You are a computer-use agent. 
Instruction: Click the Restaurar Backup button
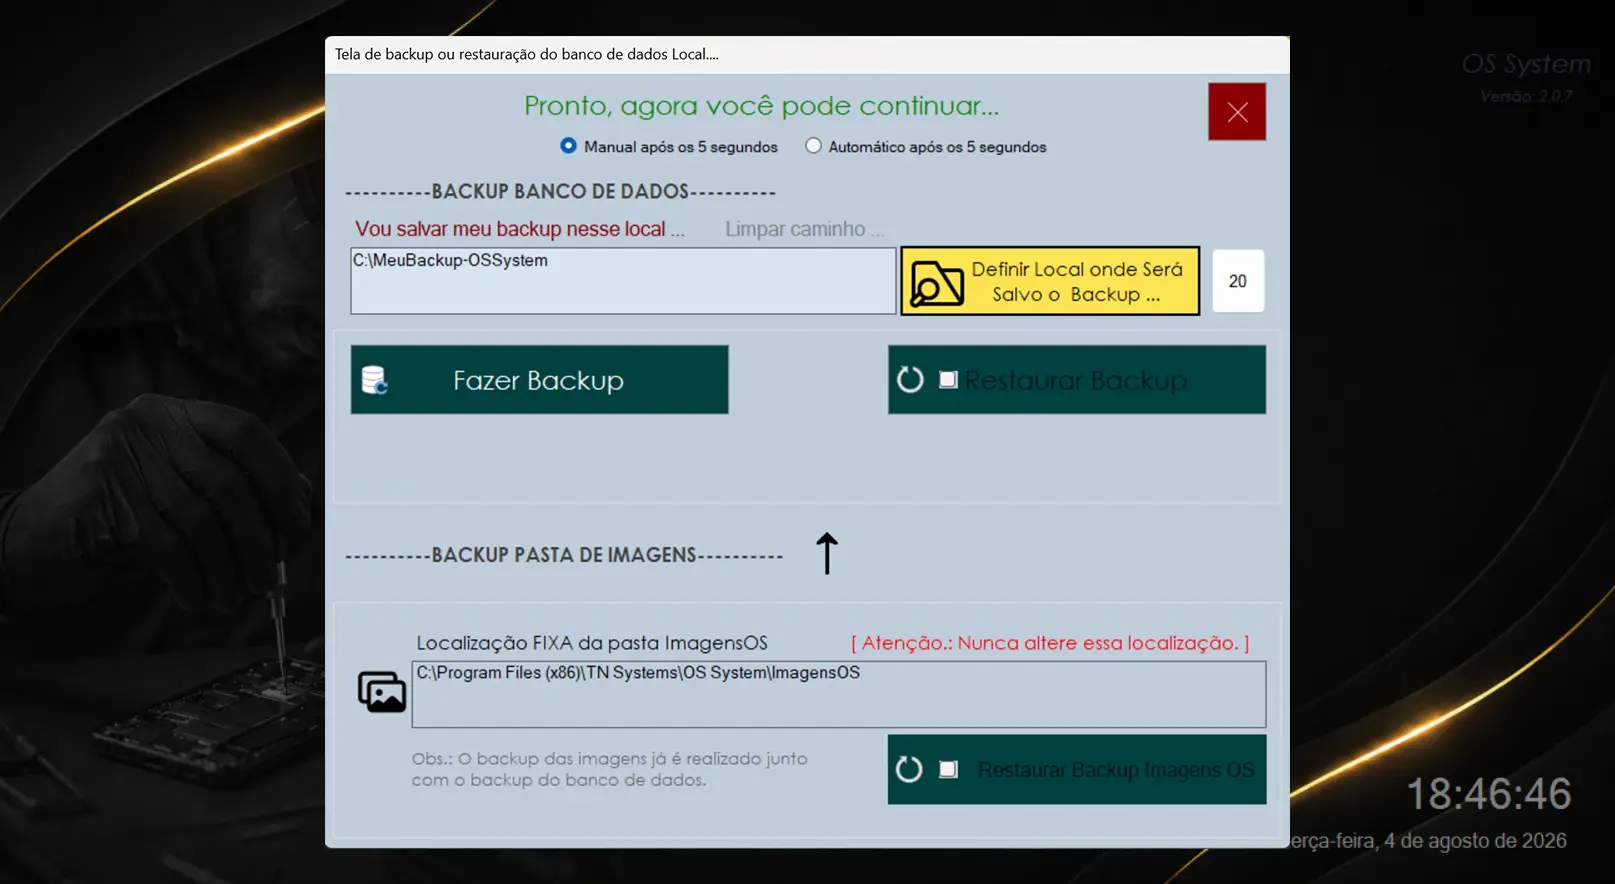(1077, 380)
